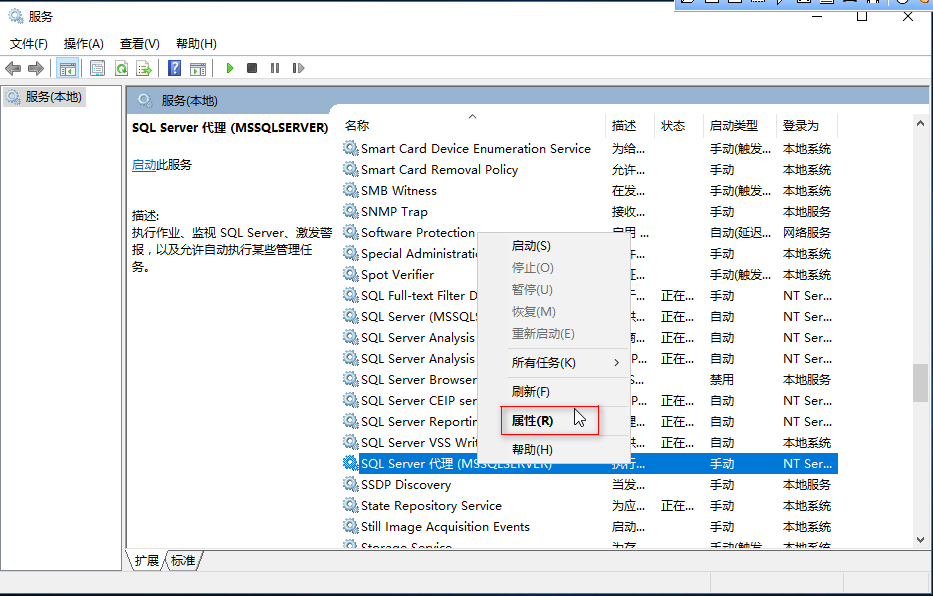933x596 pixels.
Task: Start service with green play icon
Action: pos(230,68)
